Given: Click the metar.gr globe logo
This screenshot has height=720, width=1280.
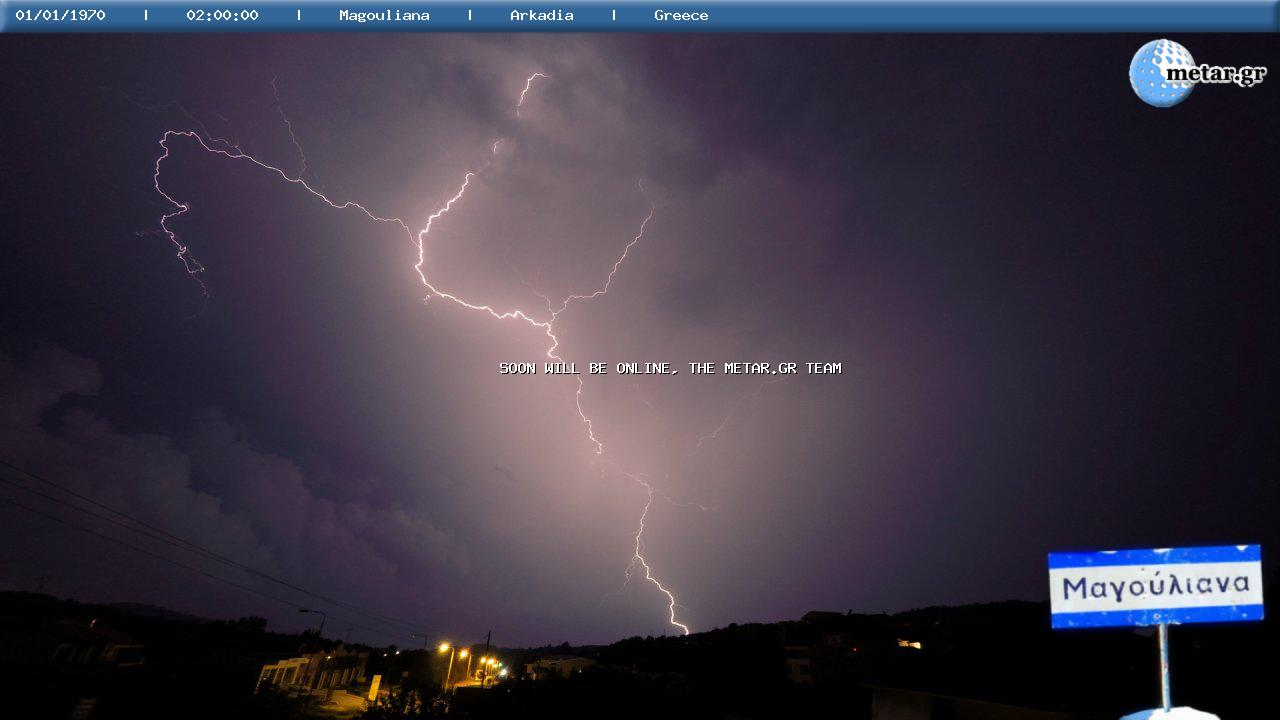Looking at the screenshot, I should (x=1197, y=73).
